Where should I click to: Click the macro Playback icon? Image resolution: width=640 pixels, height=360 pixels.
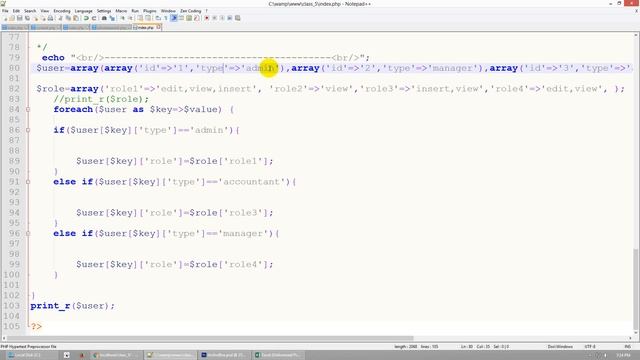222,18
